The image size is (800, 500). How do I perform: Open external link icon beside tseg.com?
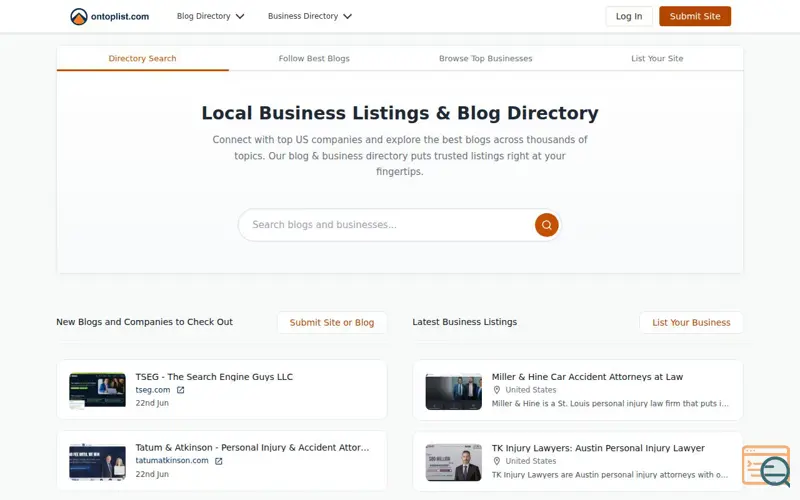180,390
